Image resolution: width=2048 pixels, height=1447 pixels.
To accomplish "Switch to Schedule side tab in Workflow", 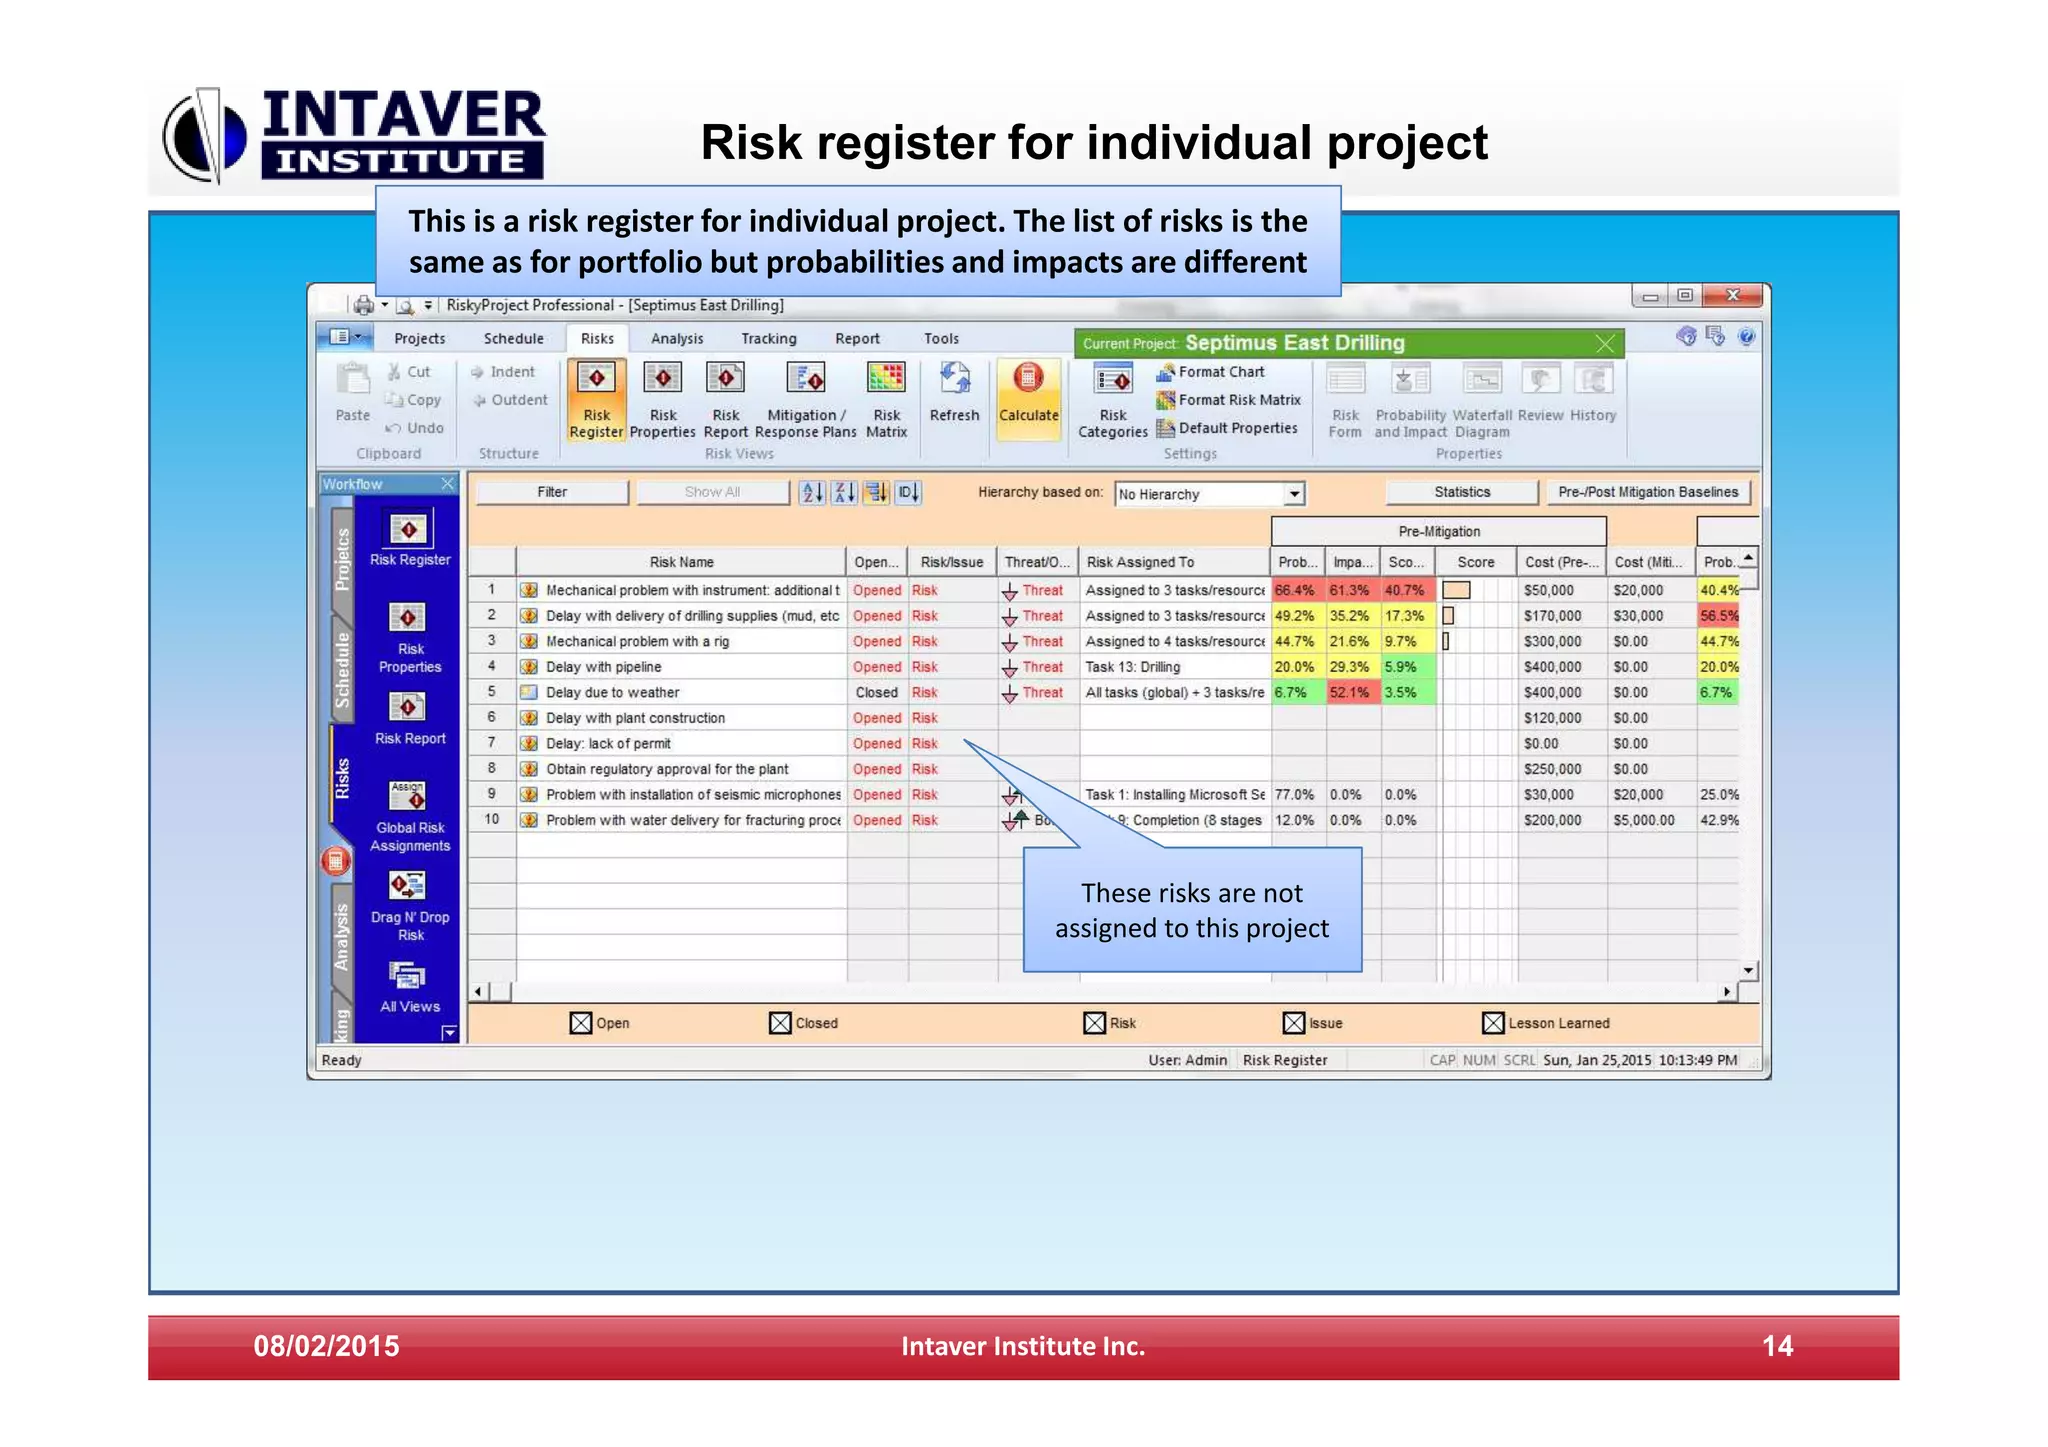I will click(x=342, y=669).
